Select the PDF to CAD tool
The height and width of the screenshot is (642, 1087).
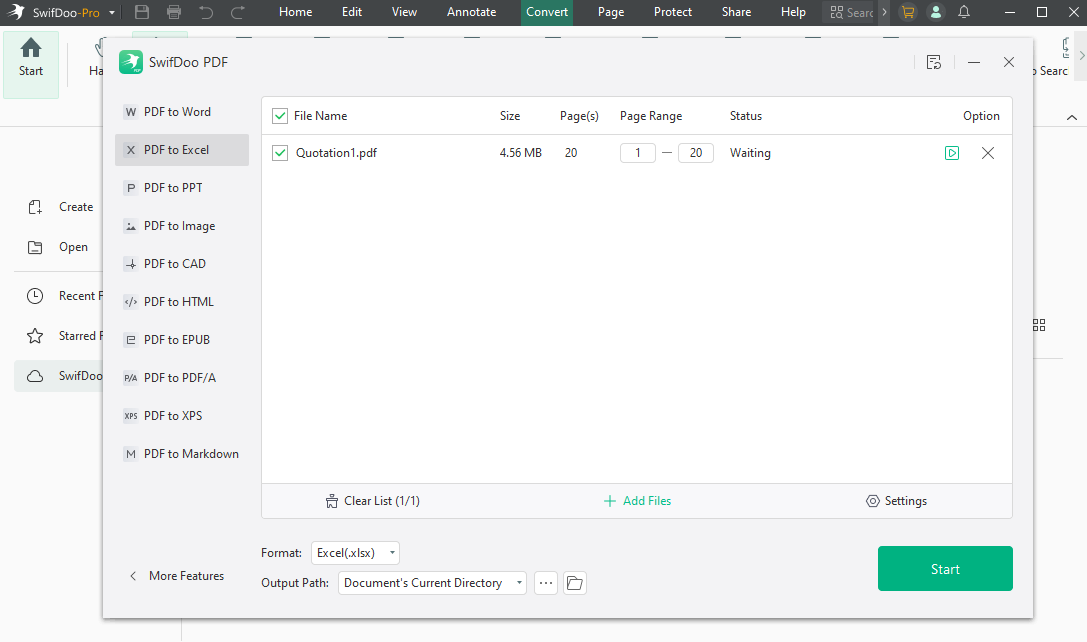(174, 263)
